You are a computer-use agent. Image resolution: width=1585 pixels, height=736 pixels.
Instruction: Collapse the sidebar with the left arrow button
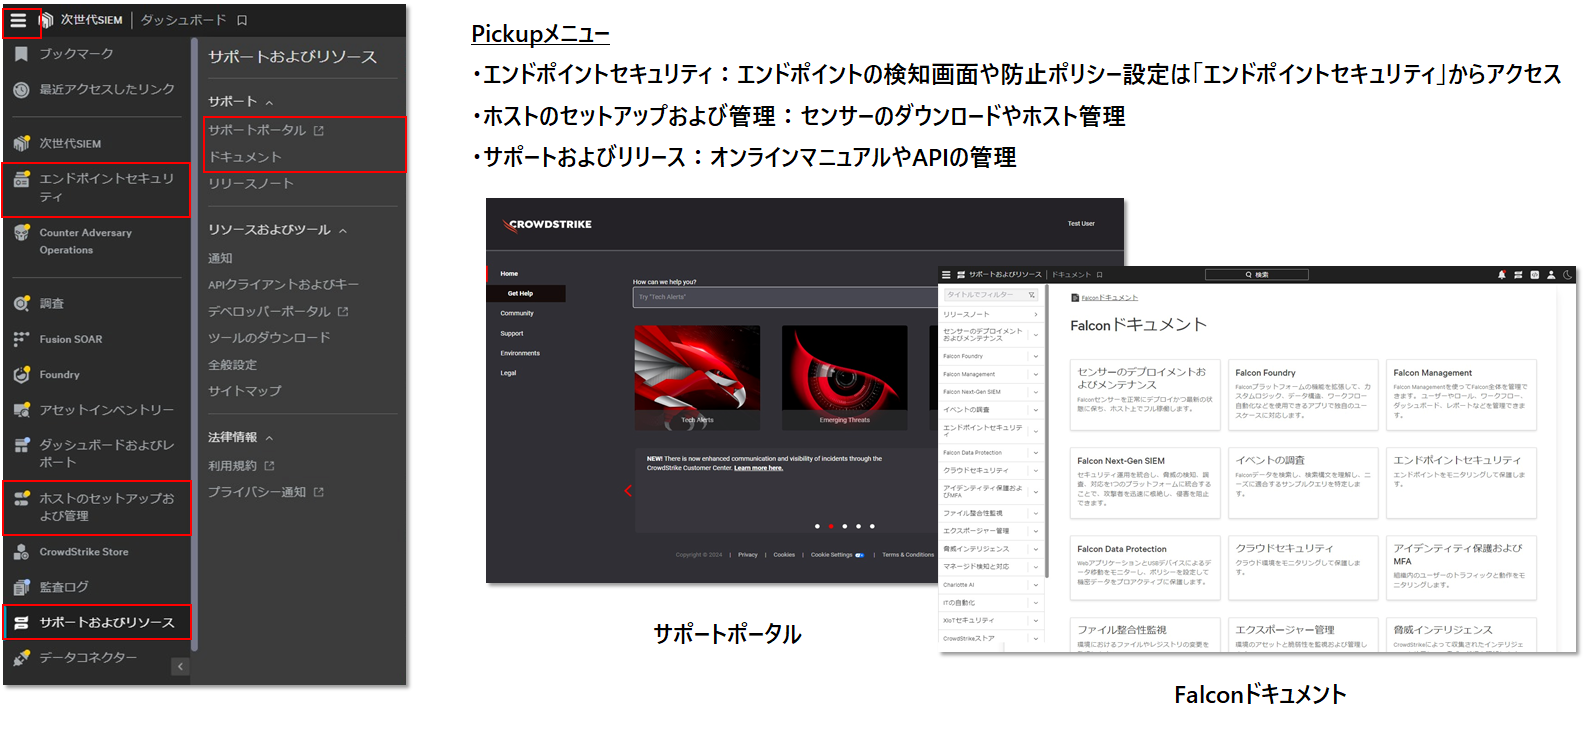(x=180, y=666)
